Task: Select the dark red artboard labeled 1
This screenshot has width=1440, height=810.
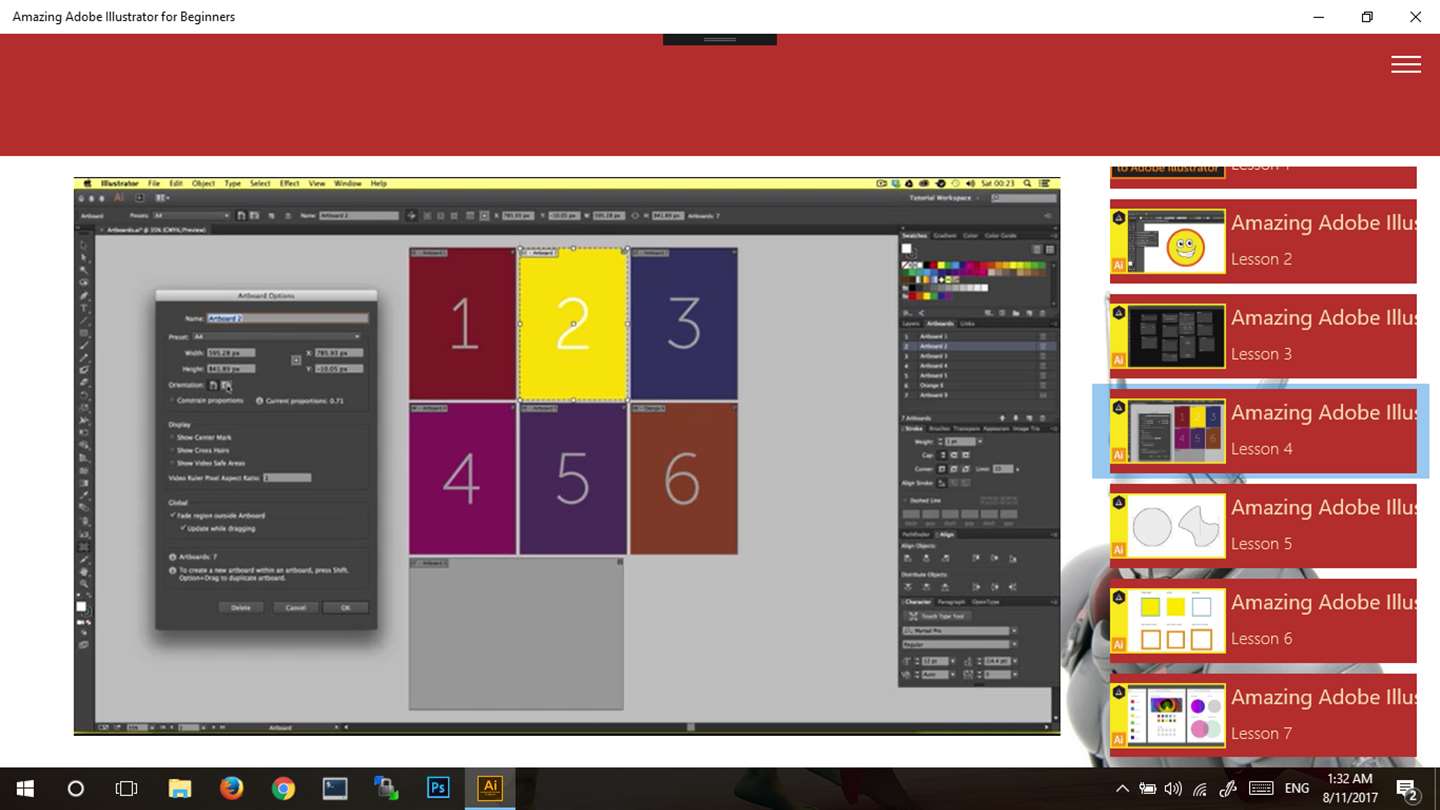Action: tap(462, 323)
